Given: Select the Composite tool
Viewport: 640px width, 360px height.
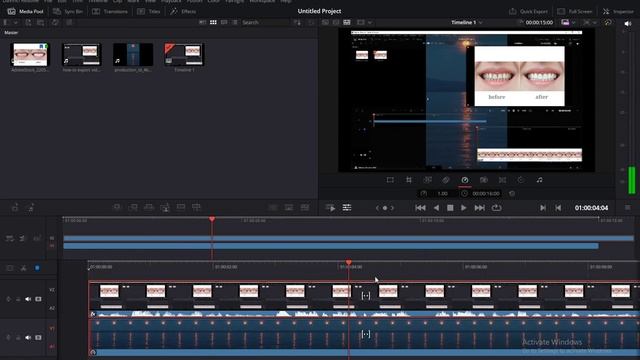Looking at the screenshot, I should click(x=446, y=180).
